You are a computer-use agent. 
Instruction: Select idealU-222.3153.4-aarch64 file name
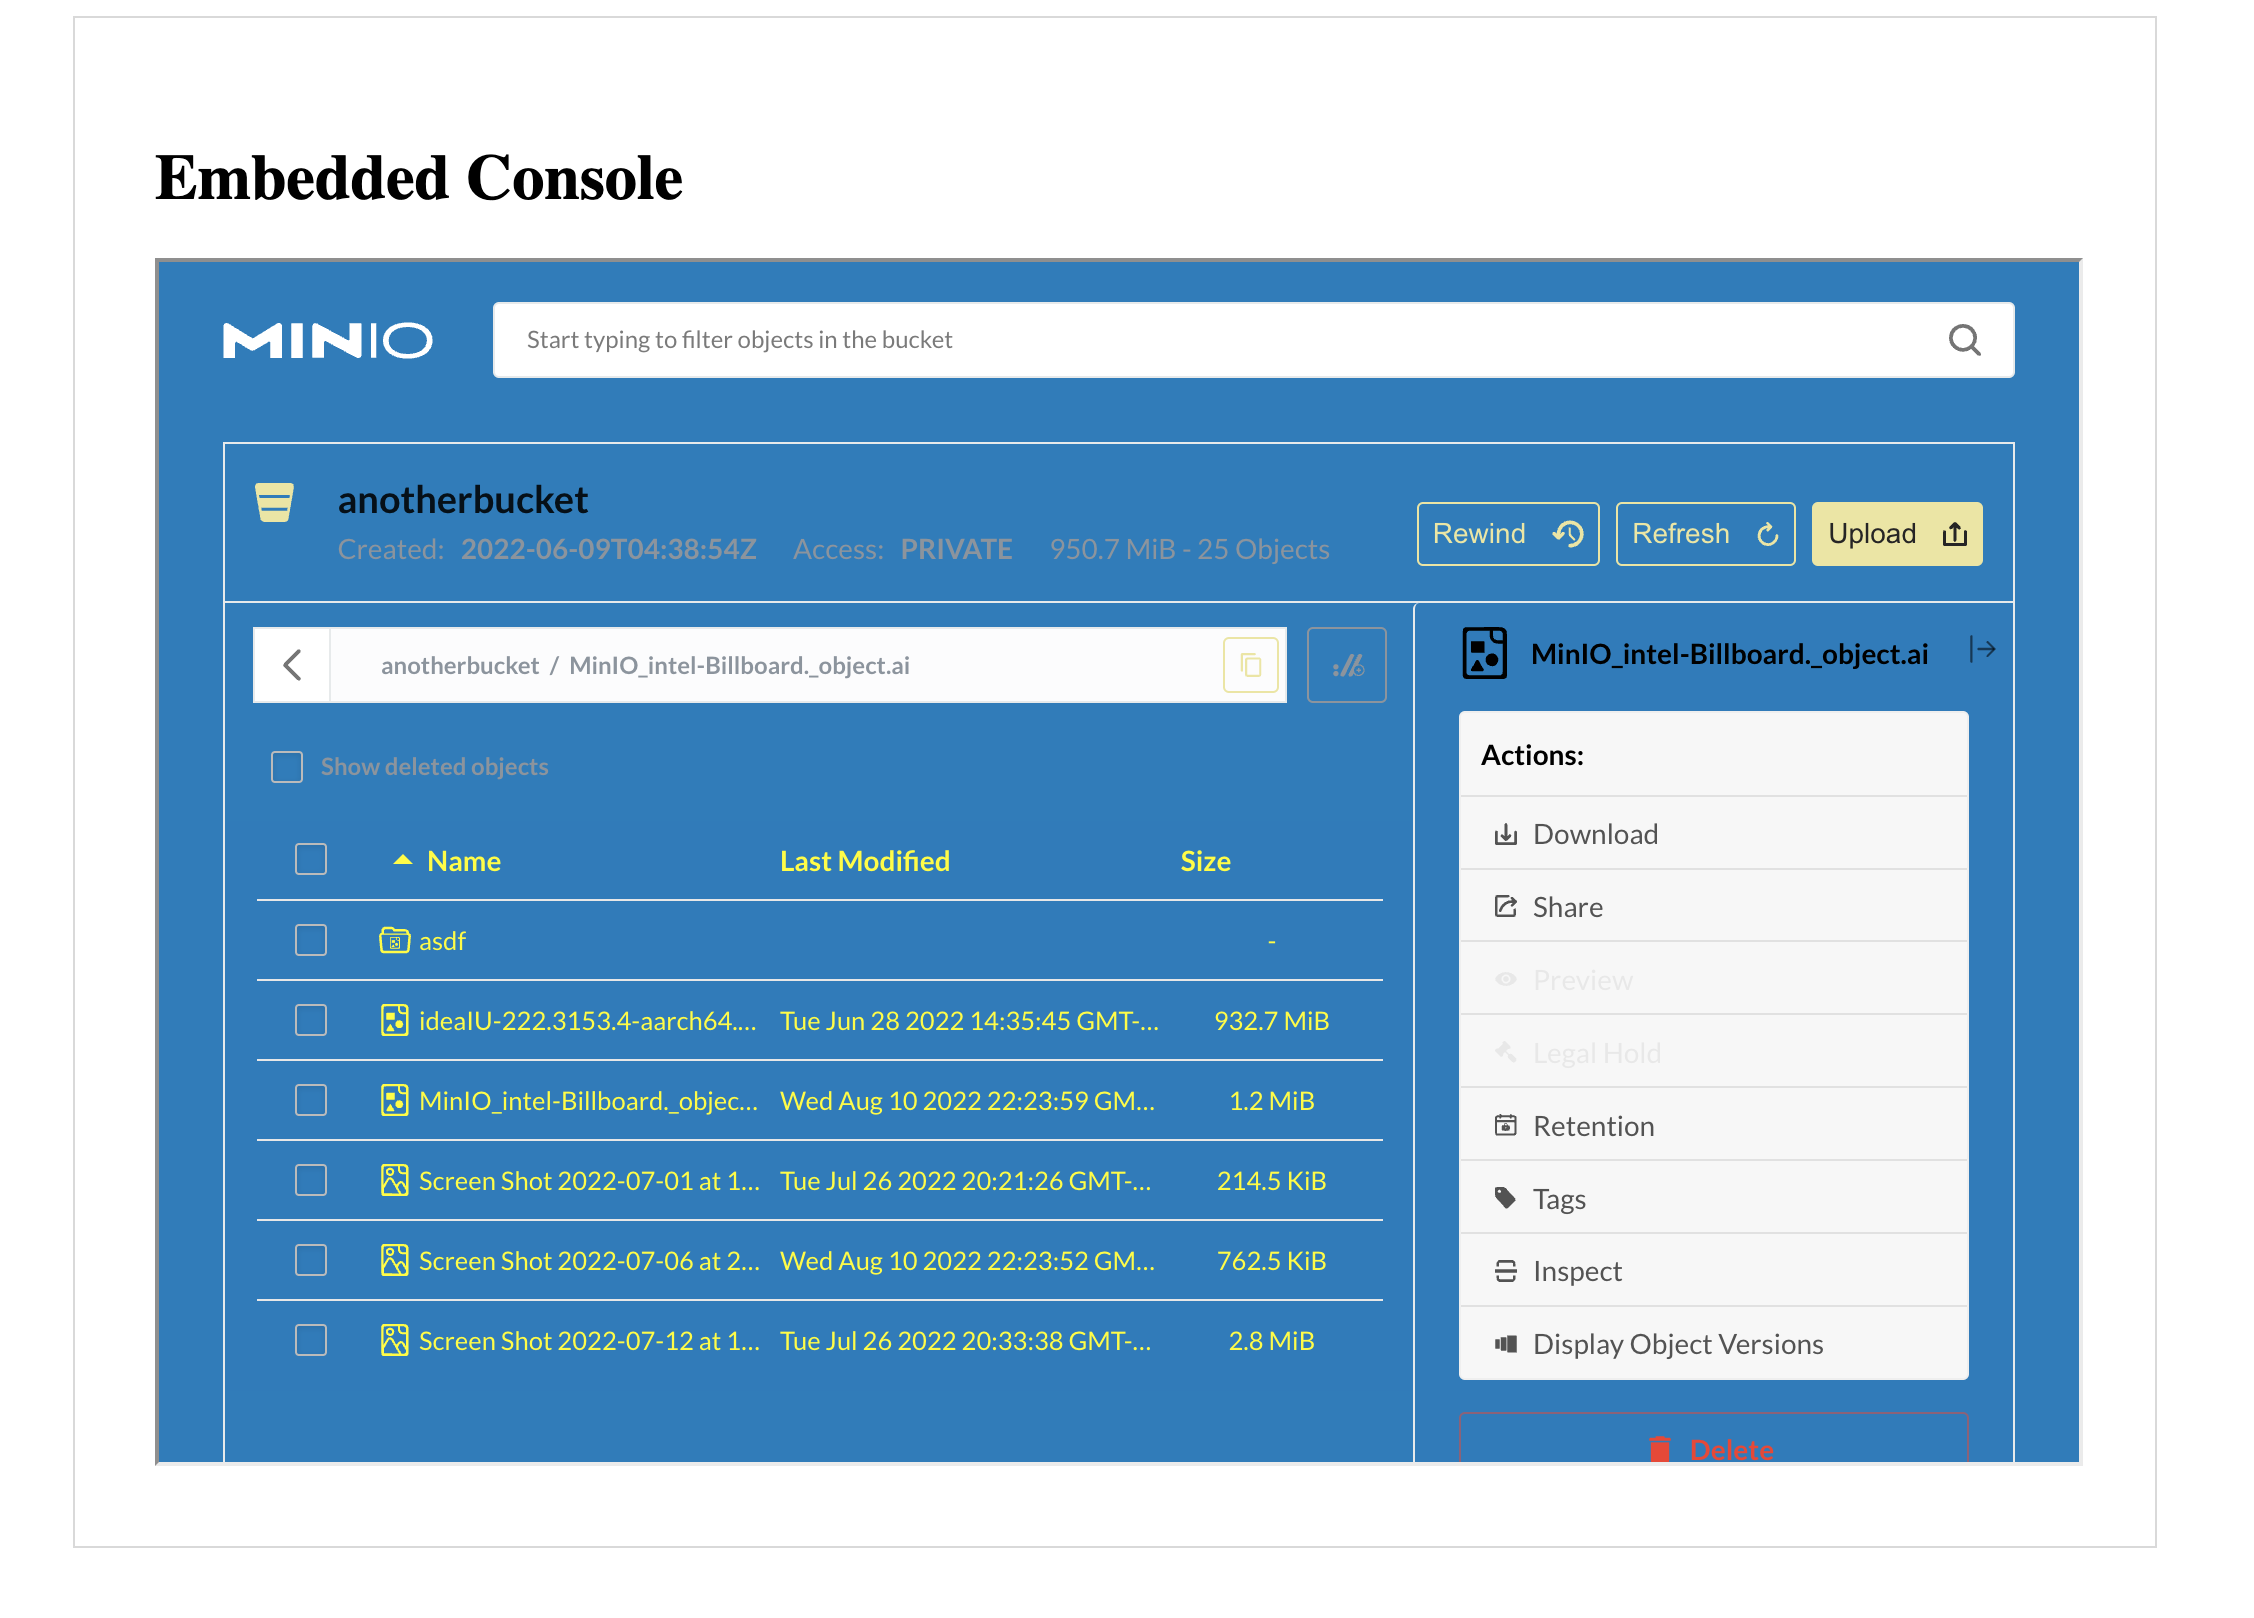coord(587,1021)
